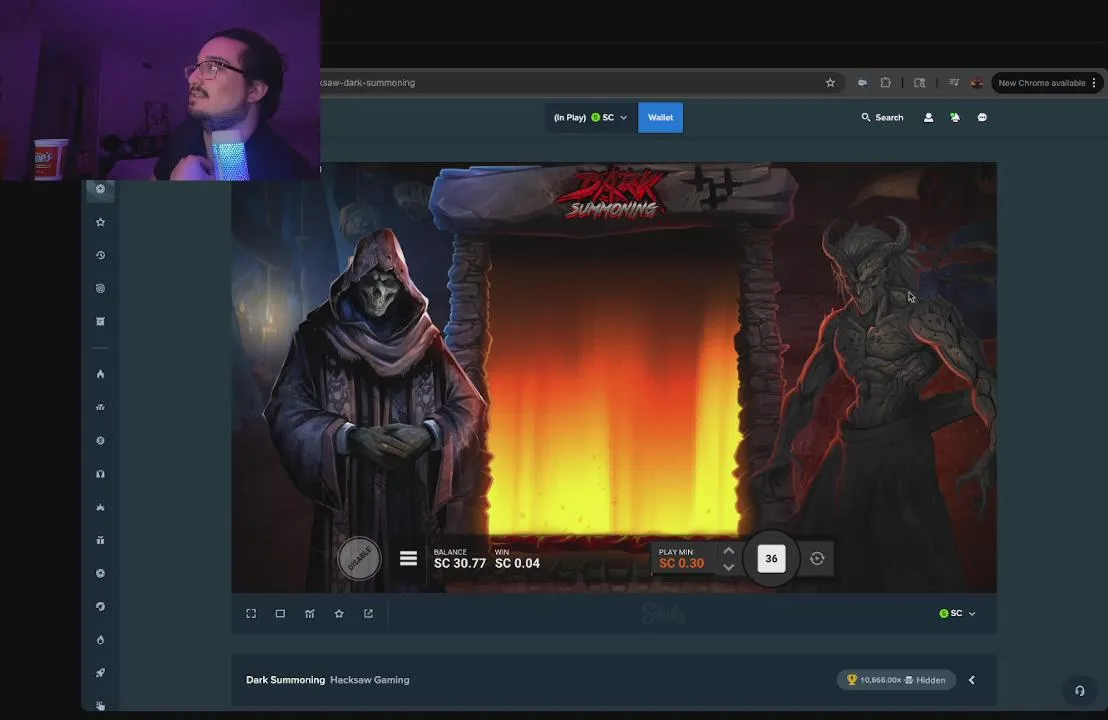Open notifications bell icon in header
This screenshot has height=720, width=1108.
(955, 117)
